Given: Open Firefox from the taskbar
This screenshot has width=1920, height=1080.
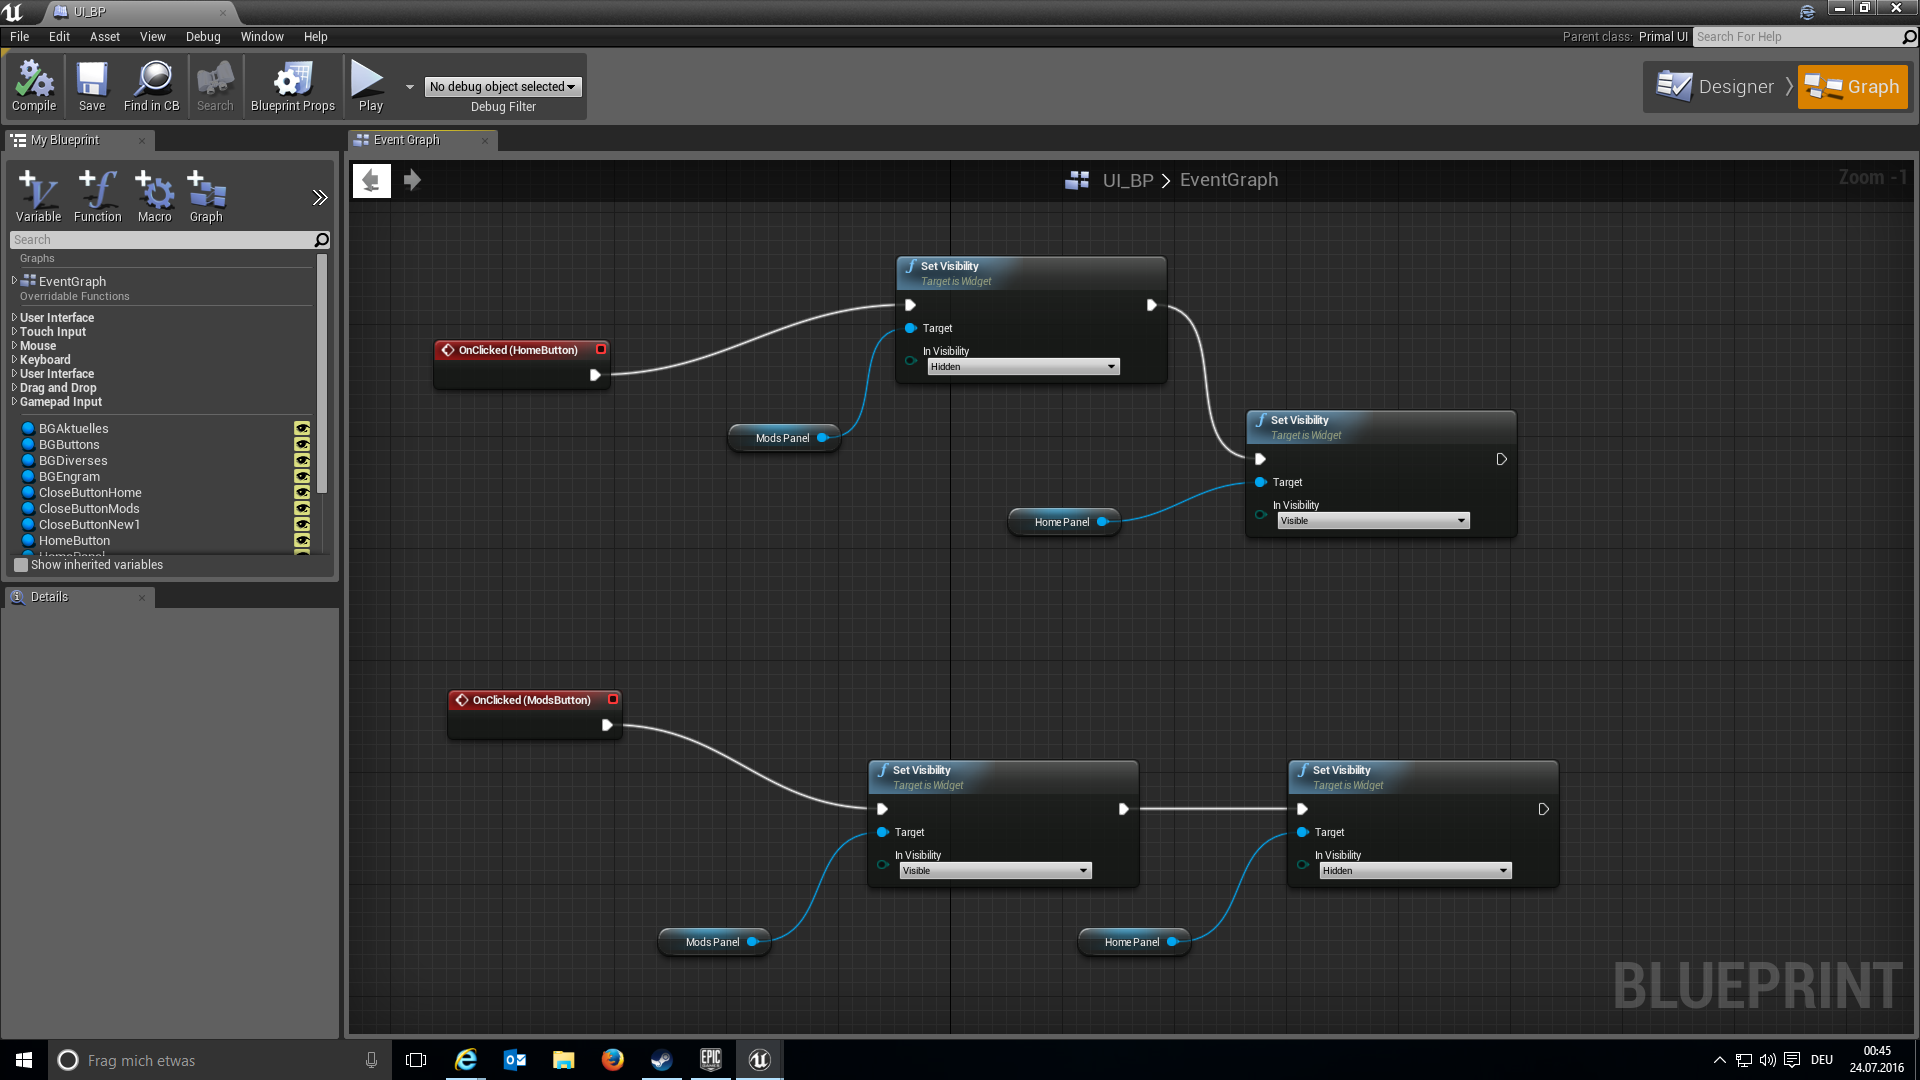Looking at the screenshot, I should pos(613,1060).
